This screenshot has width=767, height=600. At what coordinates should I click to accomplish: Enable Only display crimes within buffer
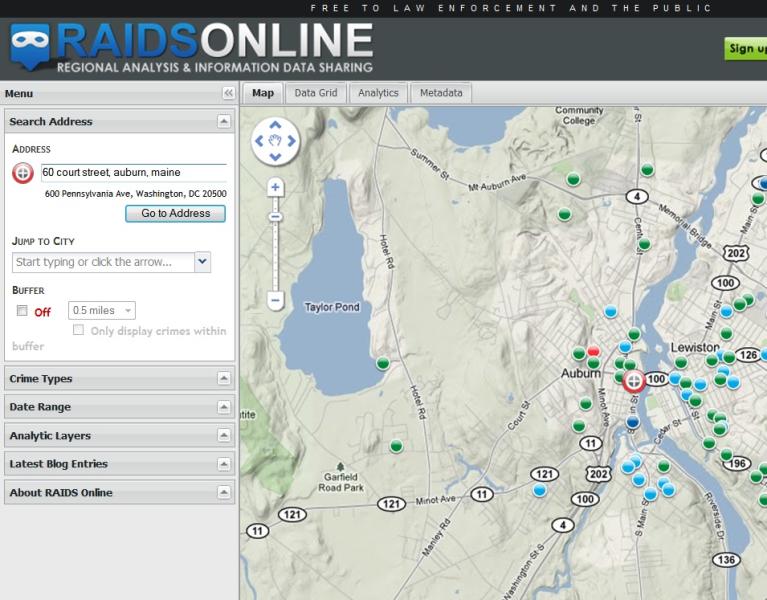[78, 330]
